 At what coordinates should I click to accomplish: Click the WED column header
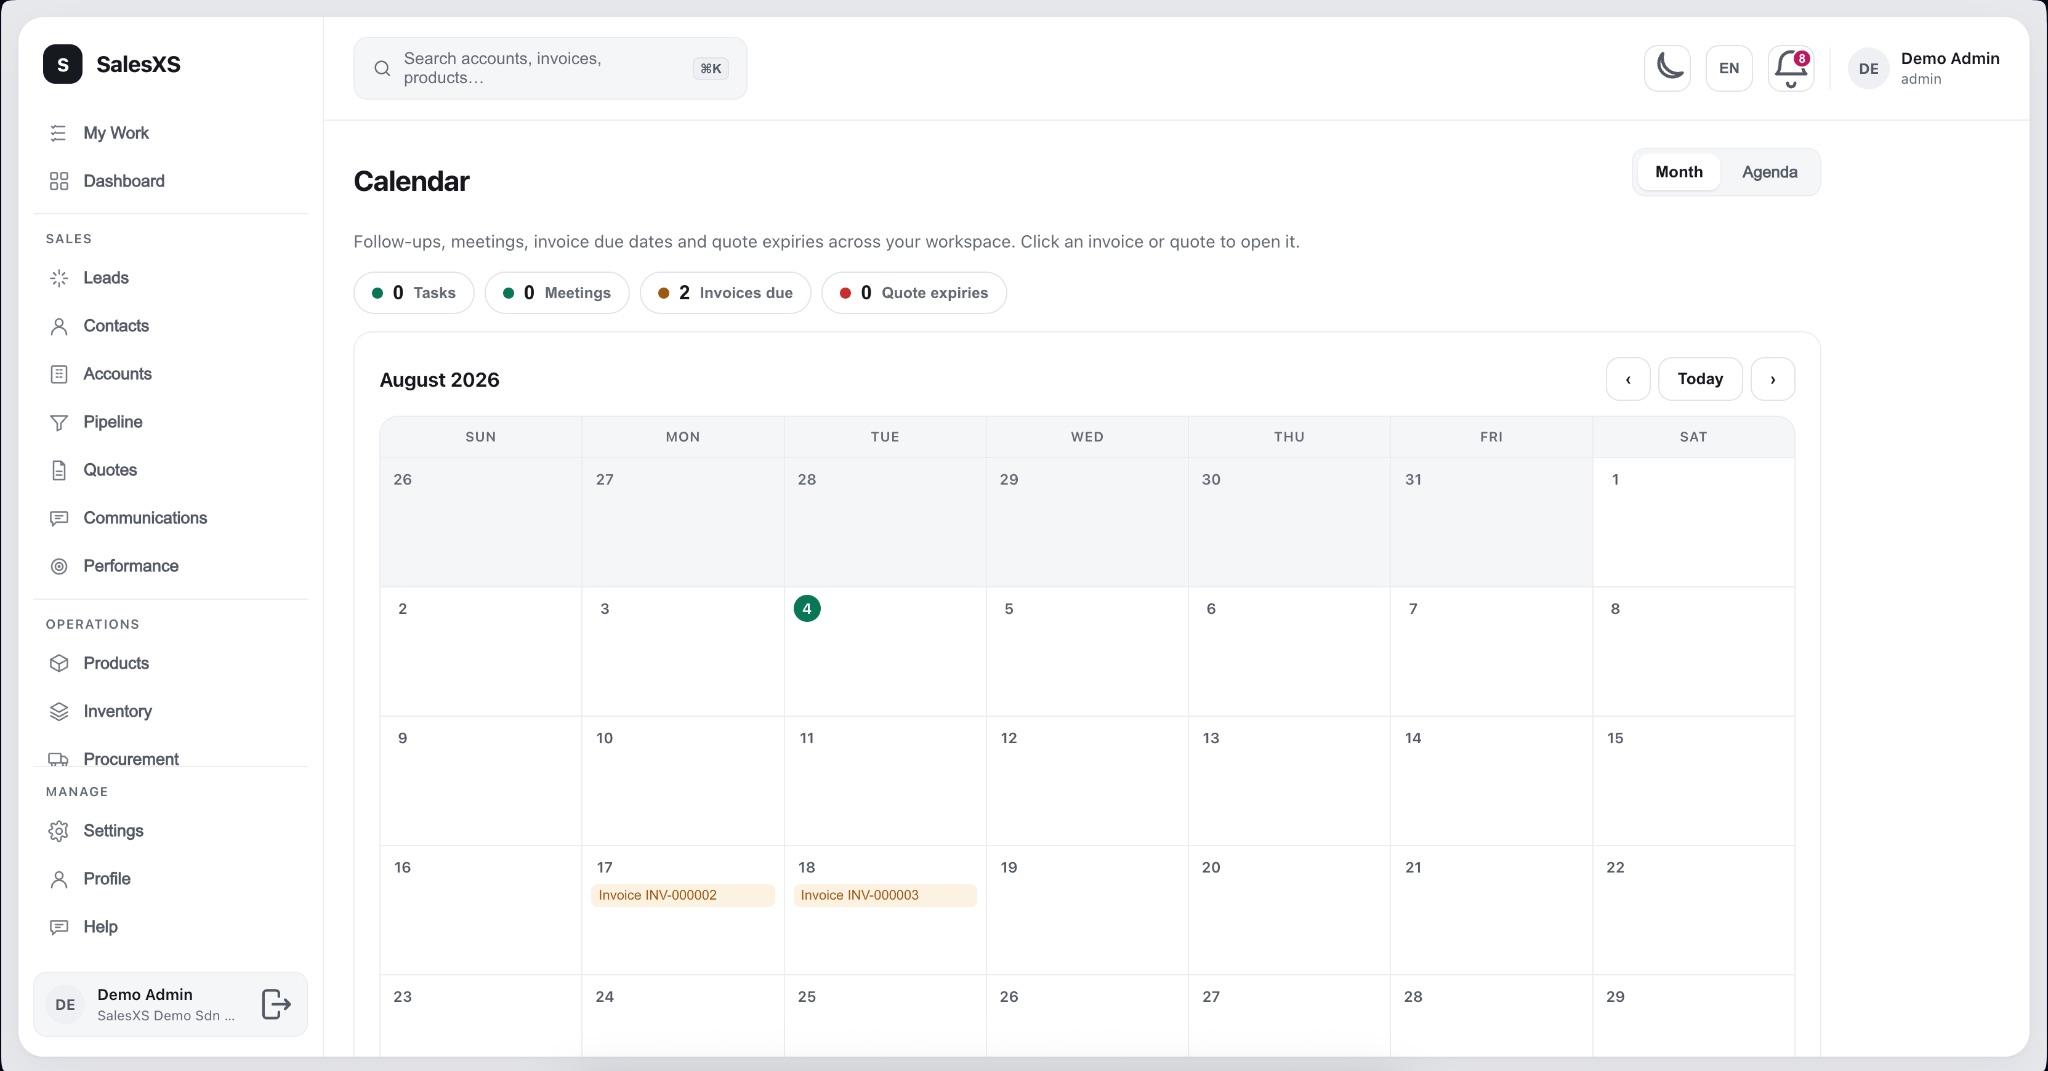(1087, 437)
